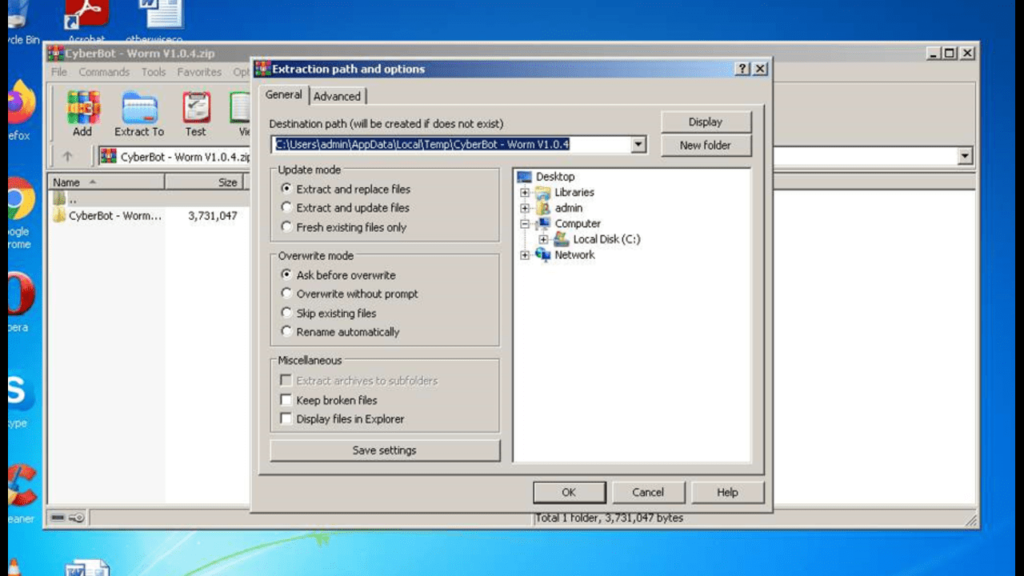Image resolution: width=1024 pixels, height=576 pixels.
Task: Switch to the Advanced tab
Action: coord(337,96)
